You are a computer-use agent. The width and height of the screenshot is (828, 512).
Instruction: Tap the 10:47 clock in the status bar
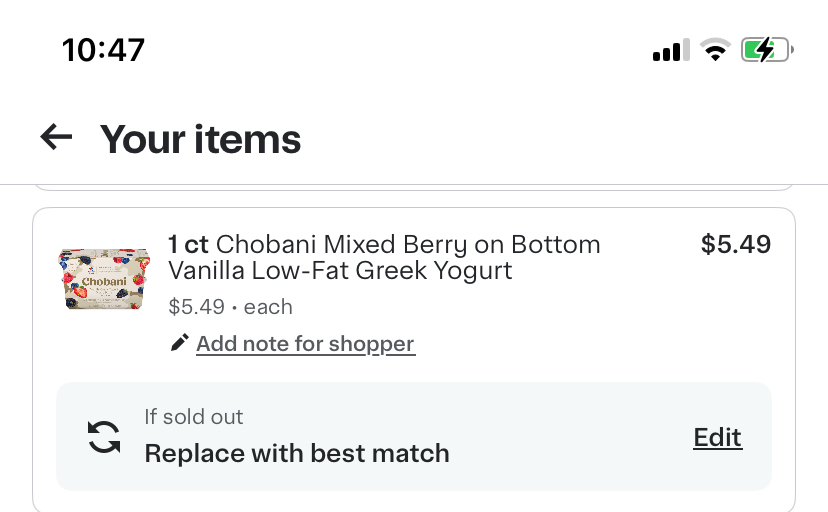coord(103,50)
